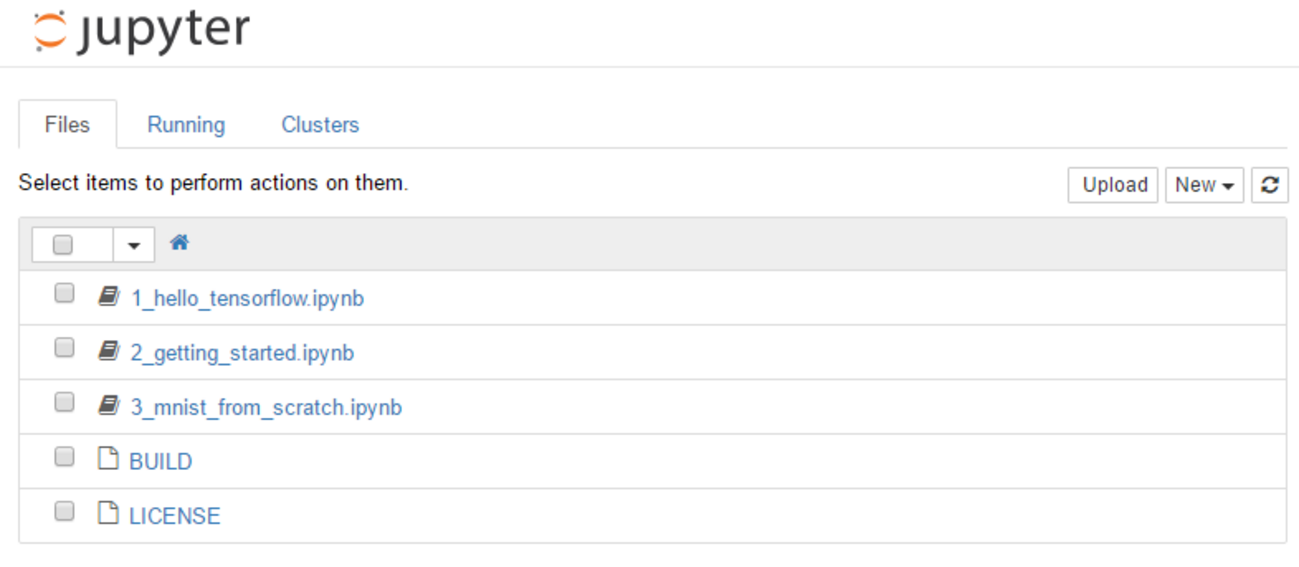This screenshot has width=1299, height=567.
Task: Select the Files tab
Action: [x=67, y=125]
